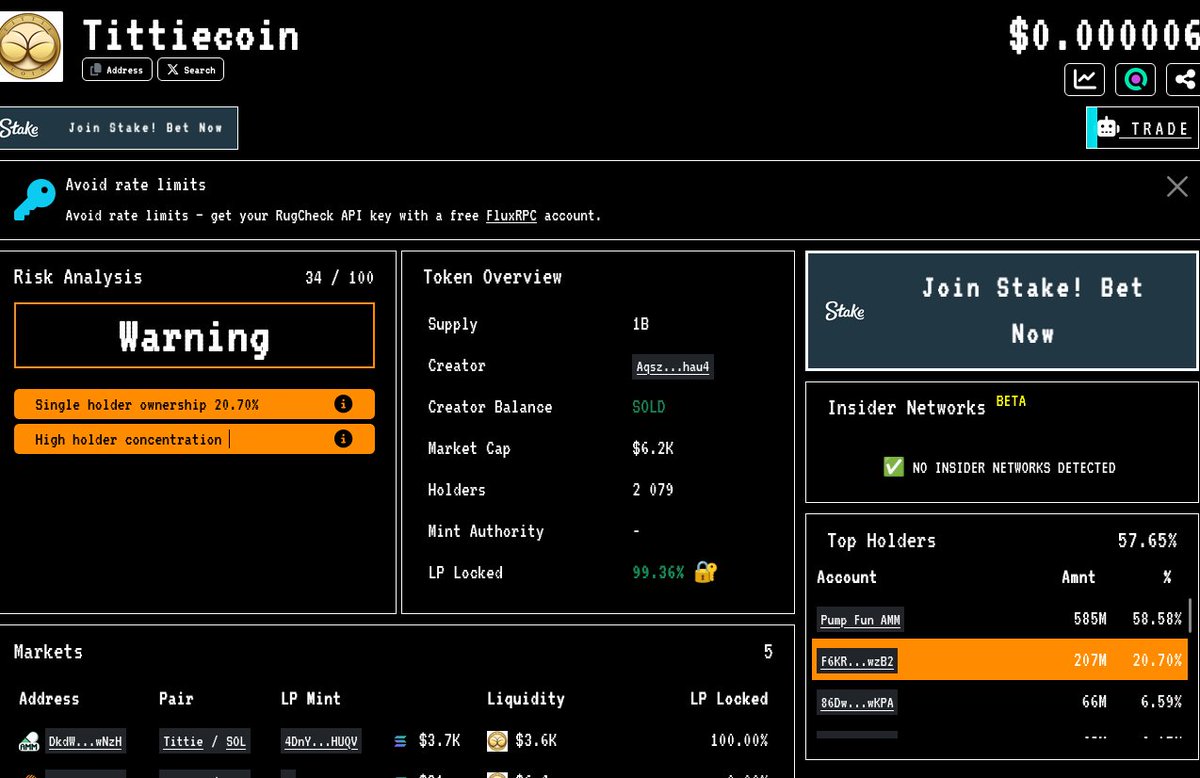
Task: Click the AMM icon beside DkdW...wNzH
Action: click(x=28, y=741)
